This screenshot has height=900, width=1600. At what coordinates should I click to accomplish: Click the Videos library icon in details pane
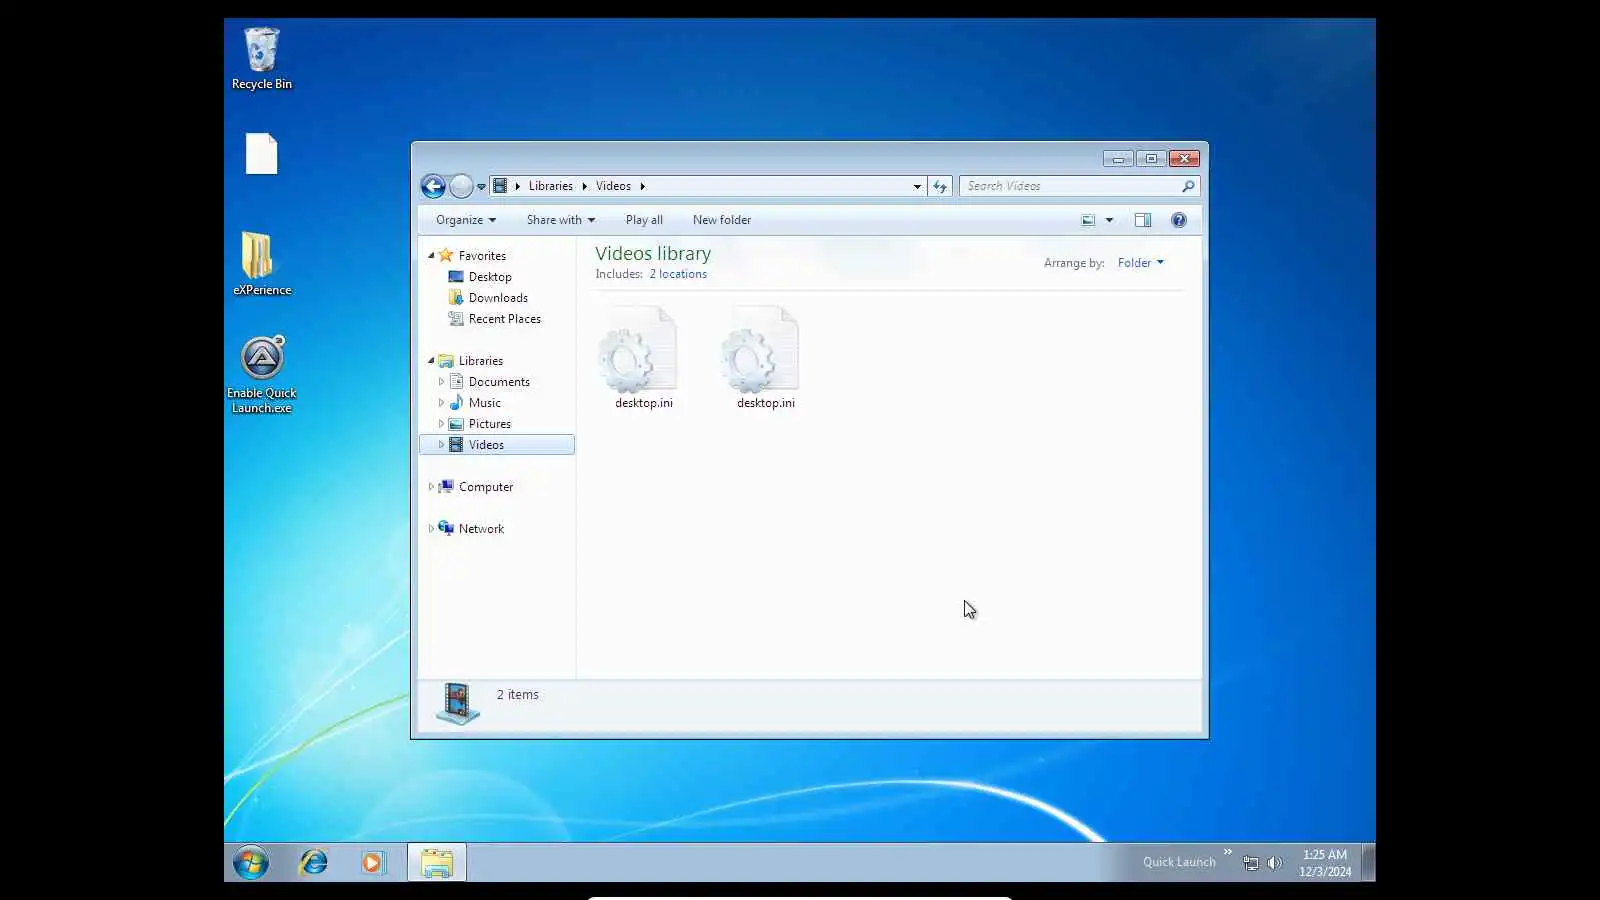(458, 704)
